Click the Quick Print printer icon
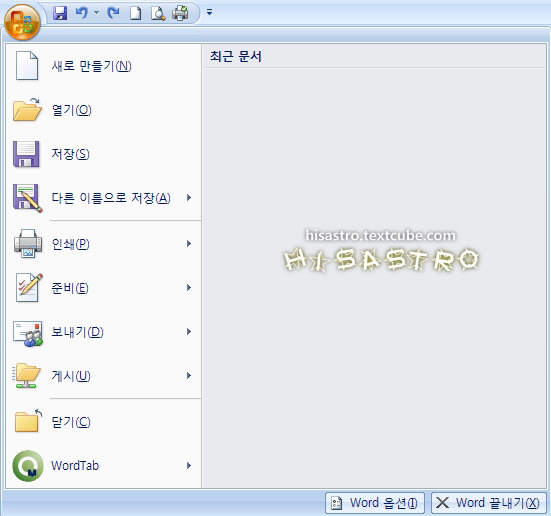 pos(180,13)
